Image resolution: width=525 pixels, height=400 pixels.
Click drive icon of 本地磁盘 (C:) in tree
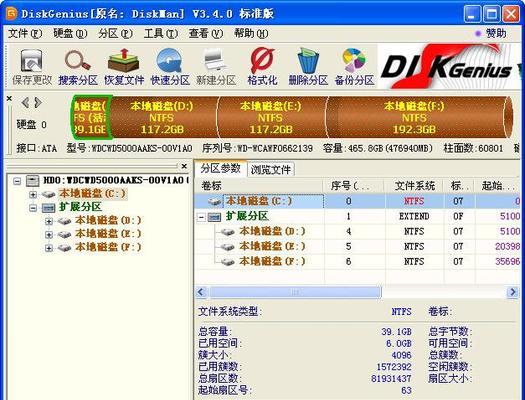click(49, 194)
